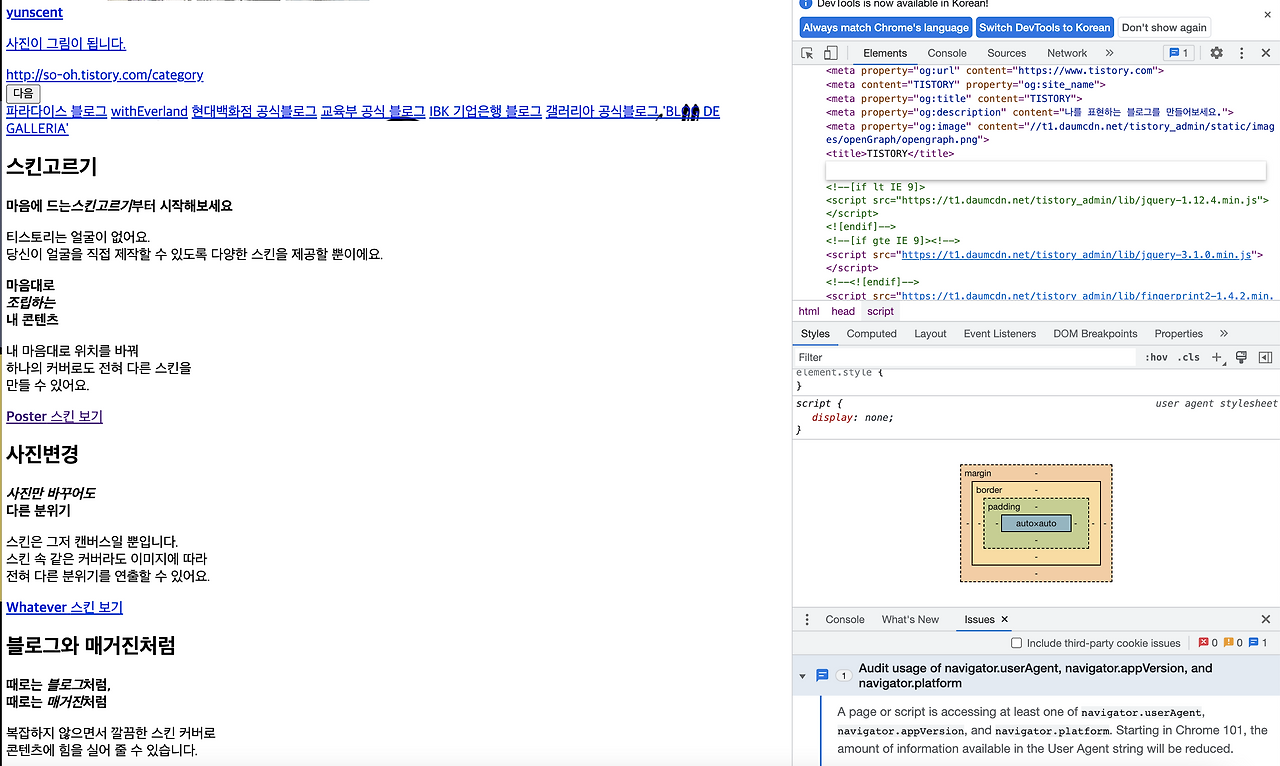Open the withEverland link
The height and width of the screenshot is (766, 1280).
[149, 111]
